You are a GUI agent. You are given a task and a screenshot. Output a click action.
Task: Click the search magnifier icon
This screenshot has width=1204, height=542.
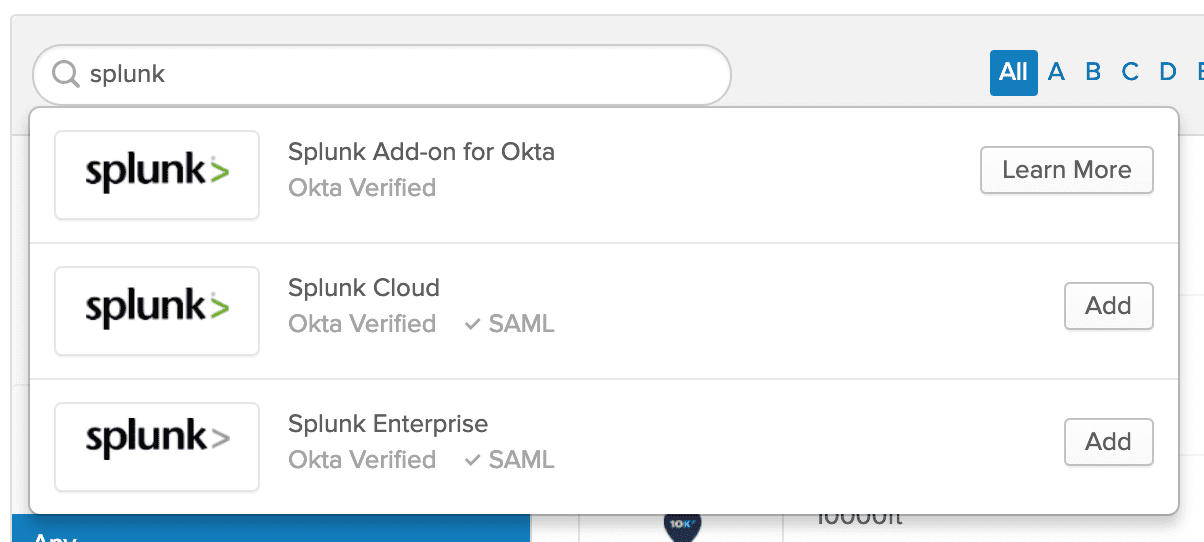(x=66, y=74)
